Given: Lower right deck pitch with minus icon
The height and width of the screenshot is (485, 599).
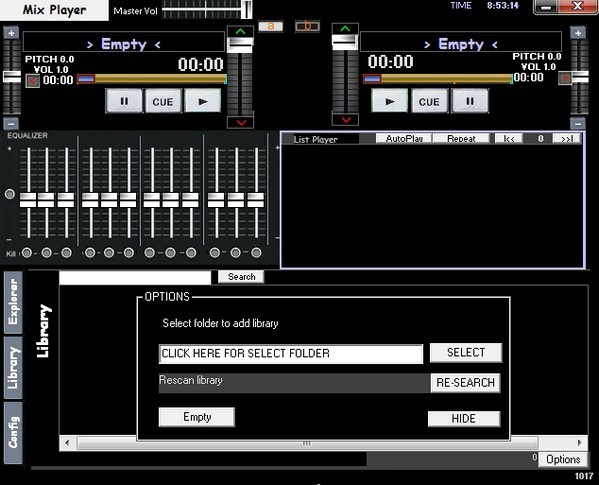Looking at the screenshot, I should [578, 124].
